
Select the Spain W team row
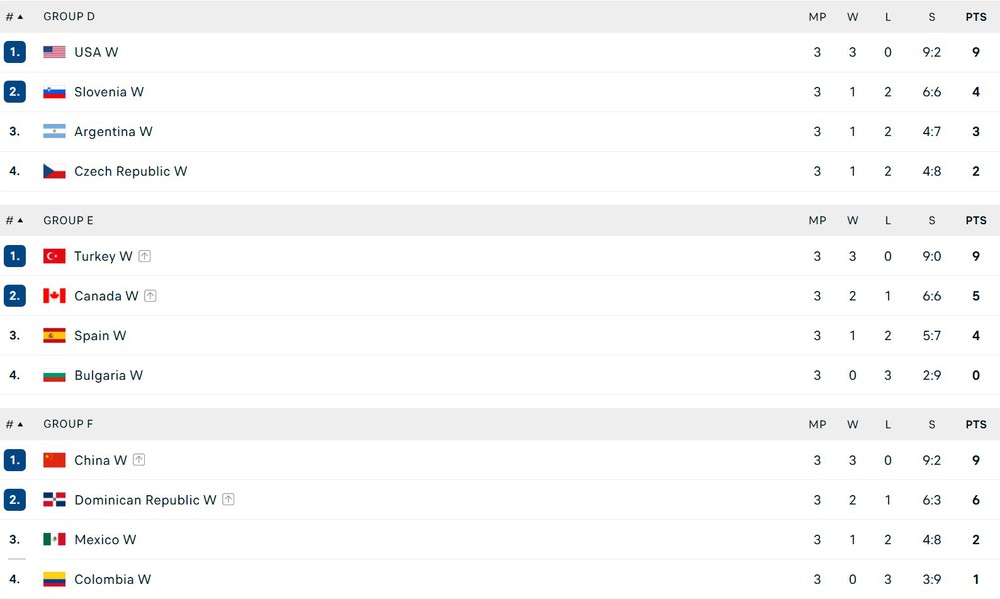click(x=500, y=336)
